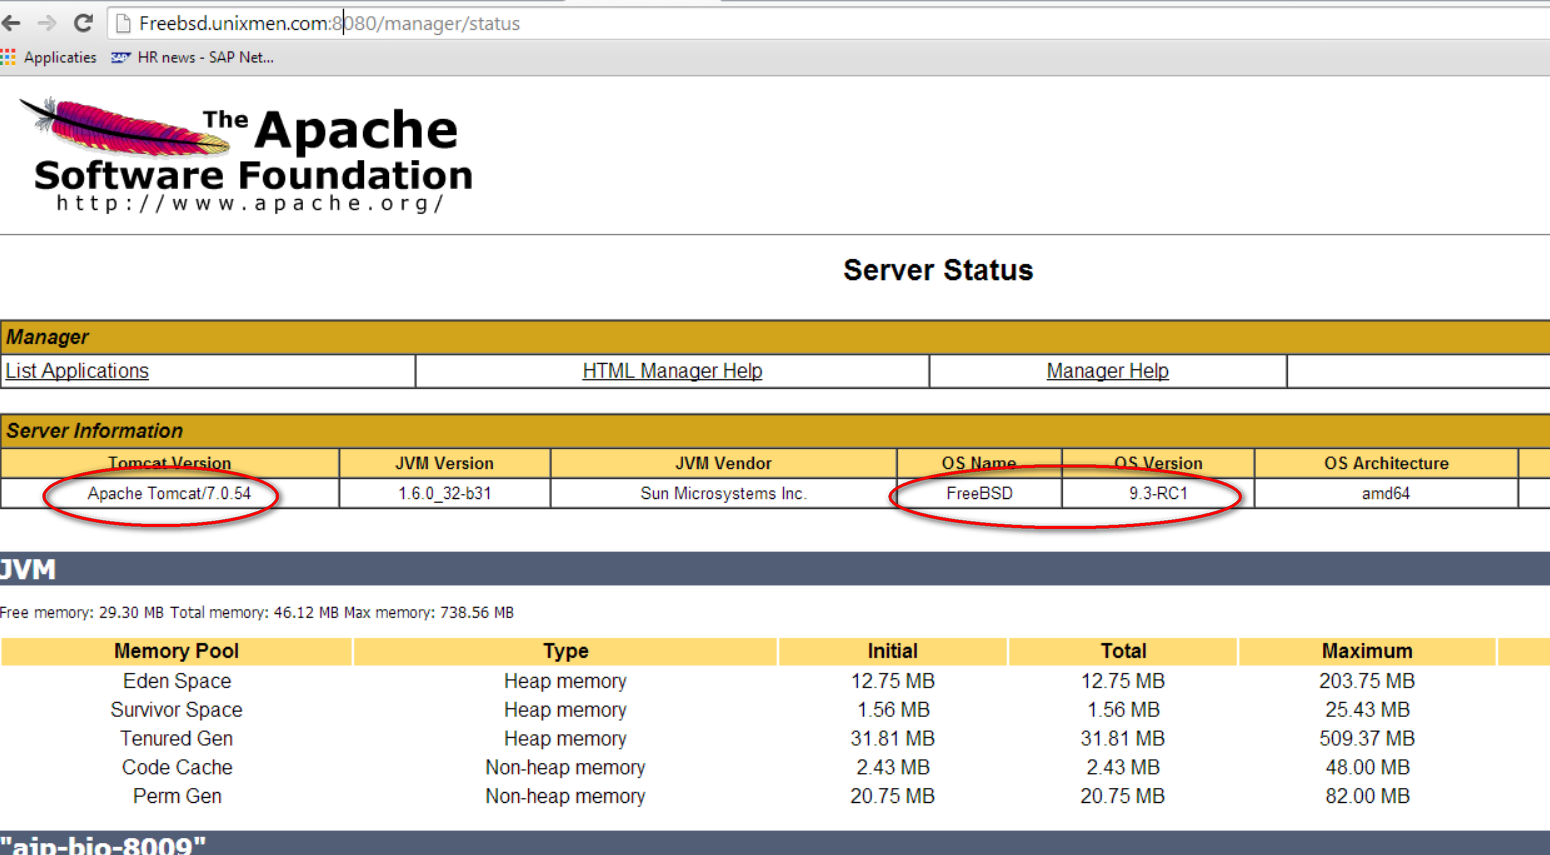Click the Server Status heading
Viewport: 1550px width, 855px height.
(938, 270)
